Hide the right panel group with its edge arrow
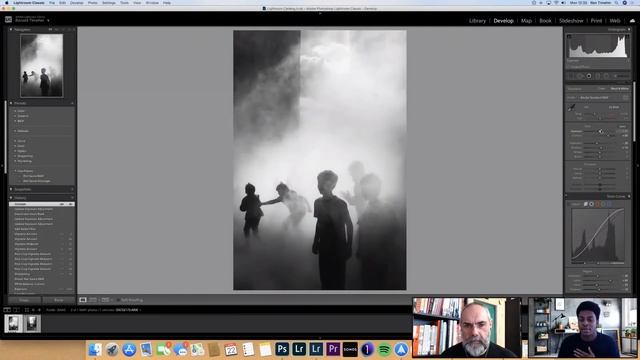 pyautogui.click(x=638, y=166)
